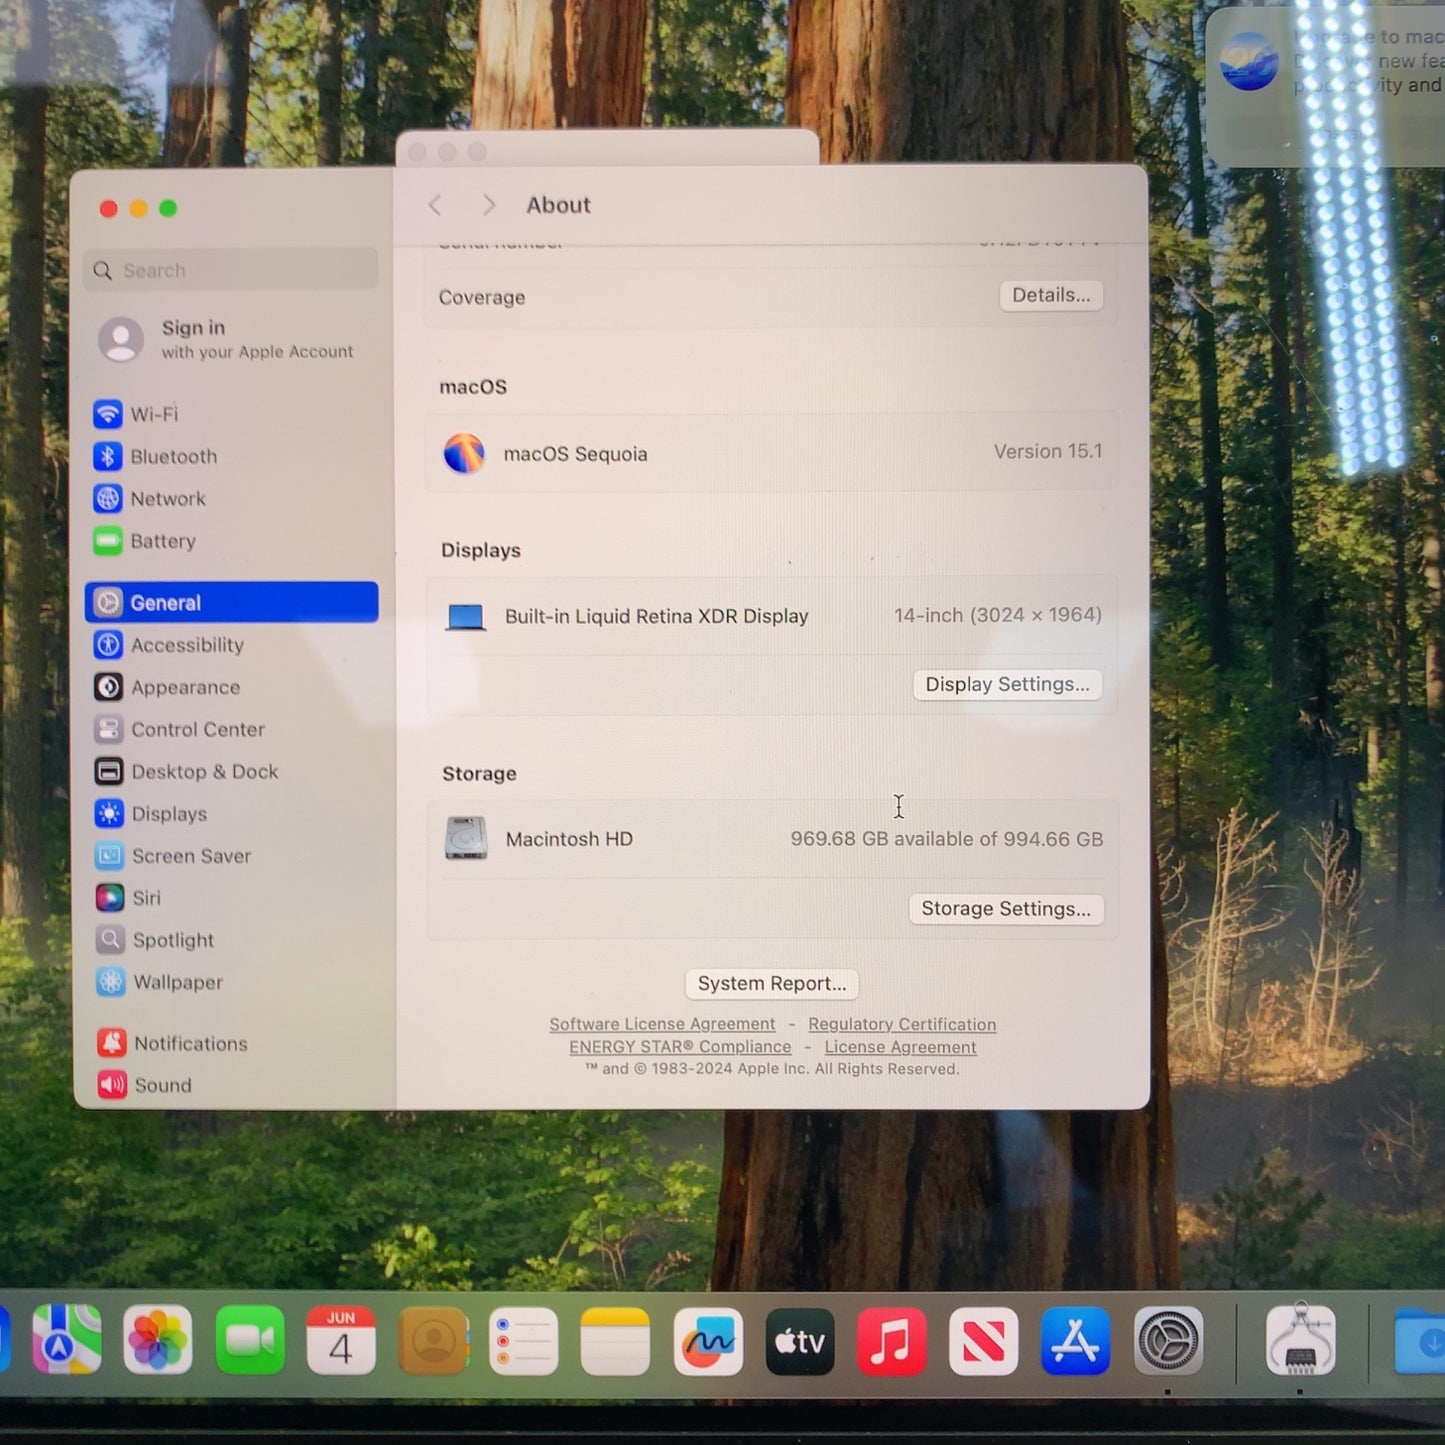The image size is (1445, 1445).
Task: Open Notifications settings
Action: 173,1043
